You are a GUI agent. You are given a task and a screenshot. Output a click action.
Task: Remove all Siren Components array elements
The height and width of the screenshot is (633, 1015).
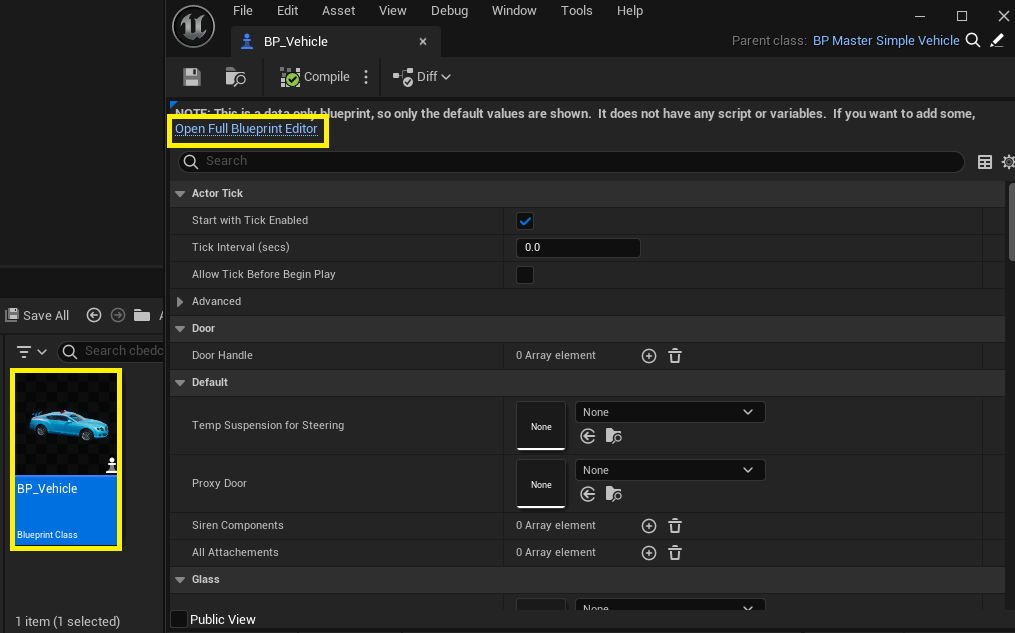point(675,526)
